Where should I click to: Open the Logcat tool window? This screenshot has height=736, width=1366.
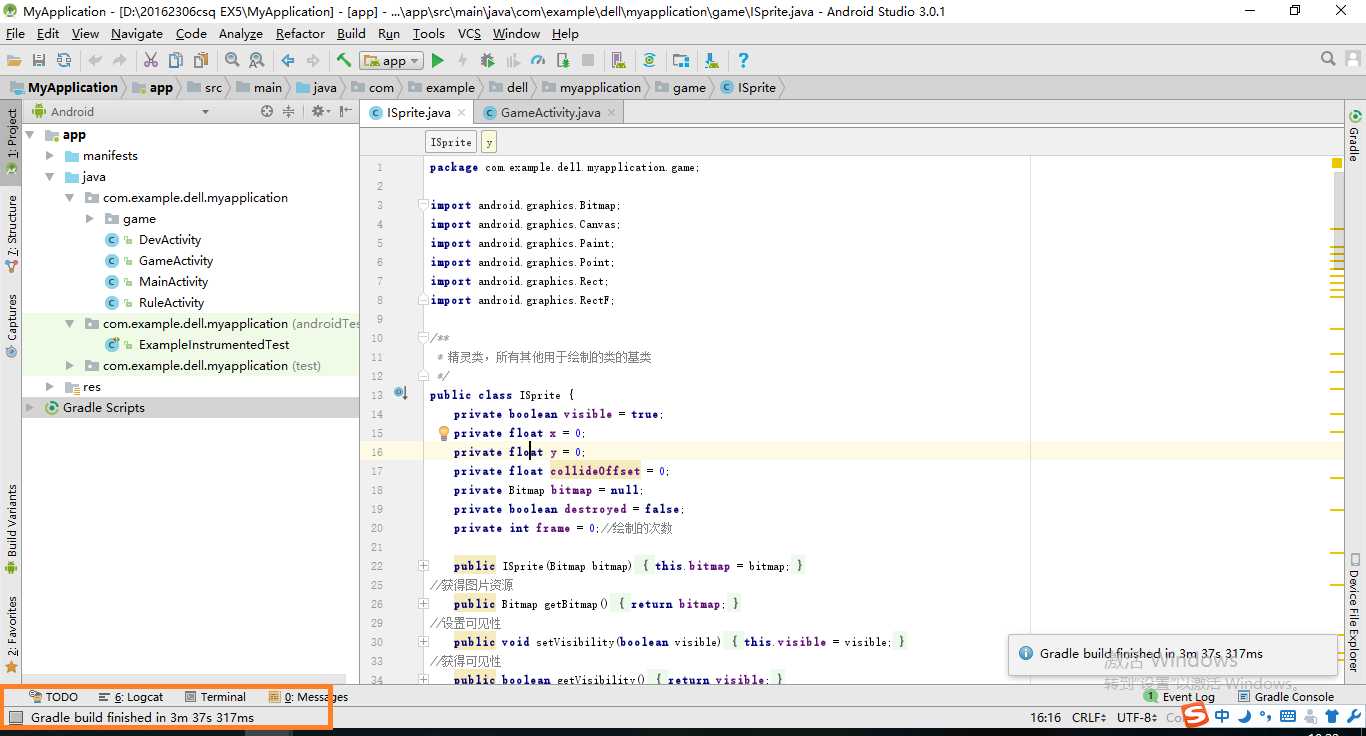[130, 697]
